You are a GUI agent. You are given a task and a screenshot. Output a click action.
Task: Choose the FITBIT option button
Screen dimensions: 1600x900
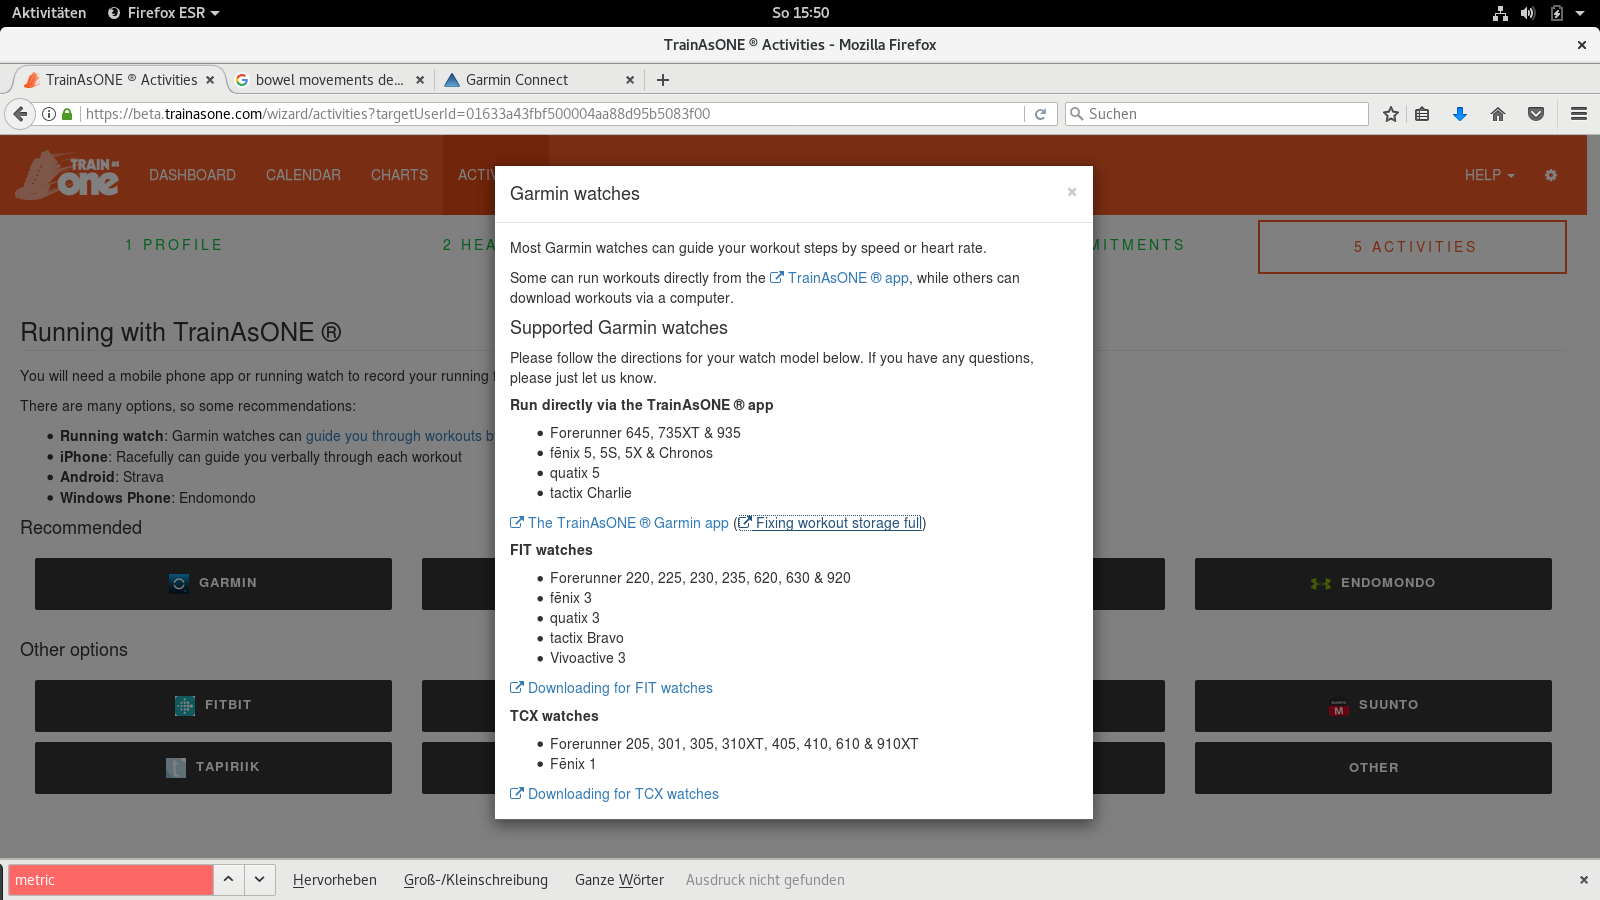point(213,706)
